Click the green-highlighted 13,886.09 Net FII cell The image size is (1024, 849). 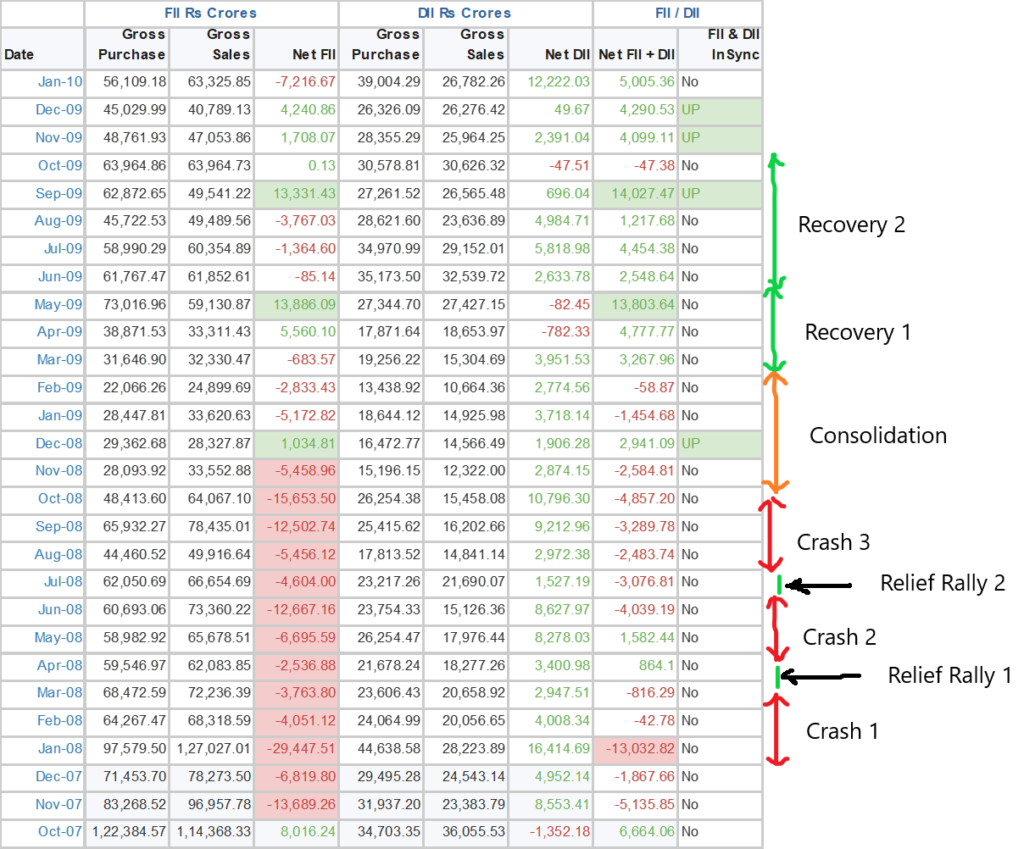click(x=296, y=304)
